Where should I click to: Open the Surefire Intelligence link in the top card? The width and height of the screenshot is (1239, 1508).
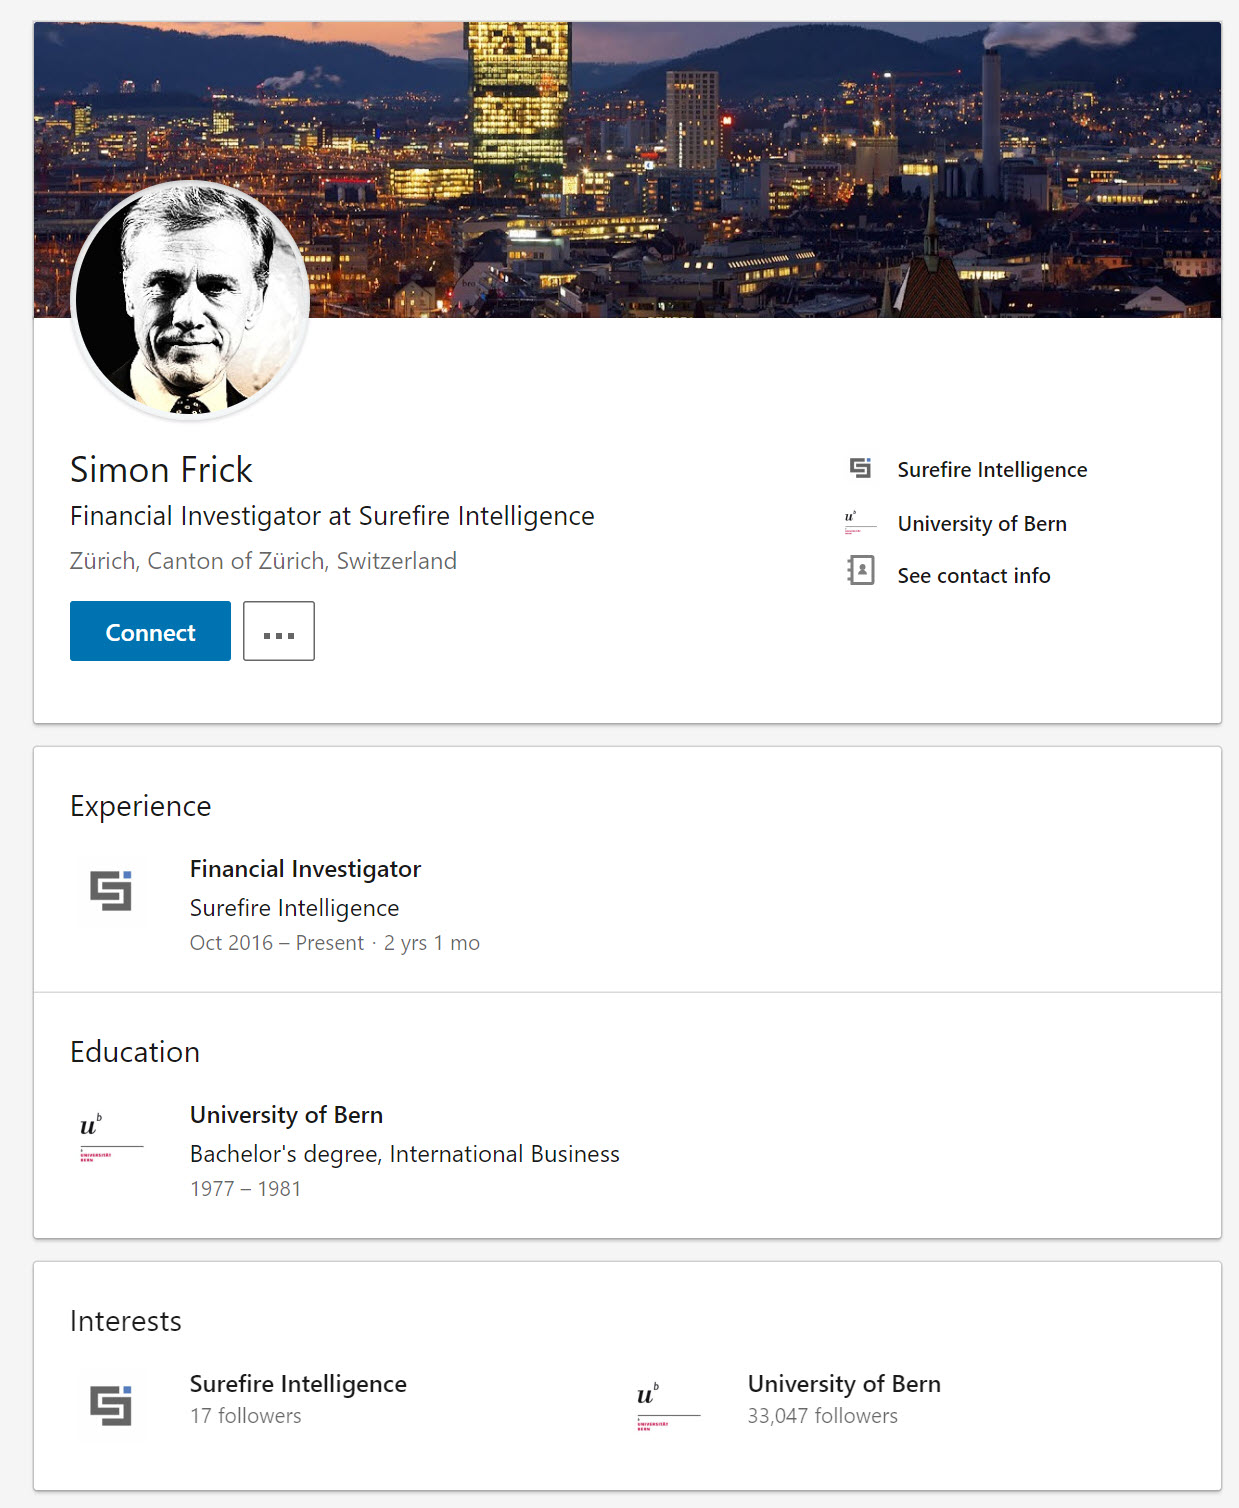click(x=992, y=470)
